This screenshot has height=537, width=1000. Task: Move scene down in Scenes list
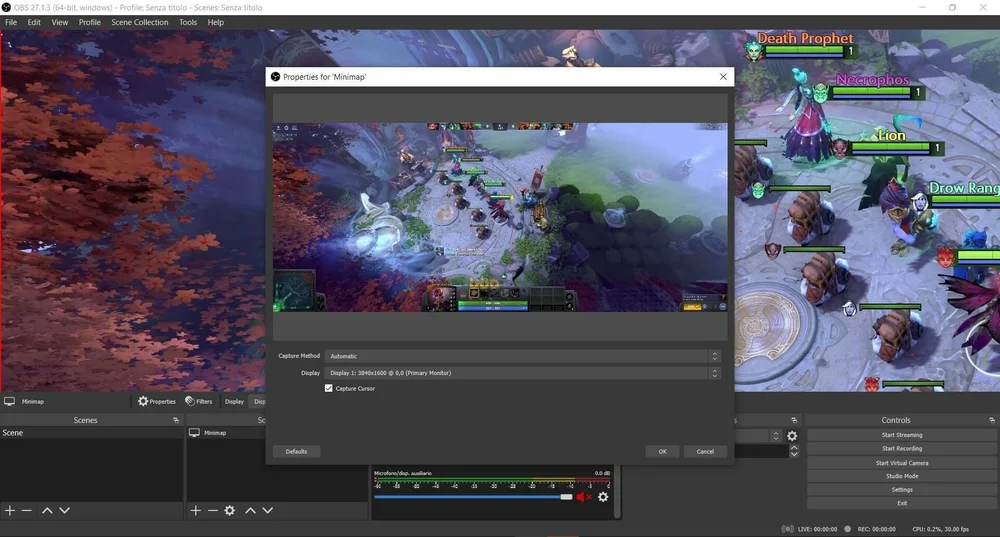click(x=64, y=510)
